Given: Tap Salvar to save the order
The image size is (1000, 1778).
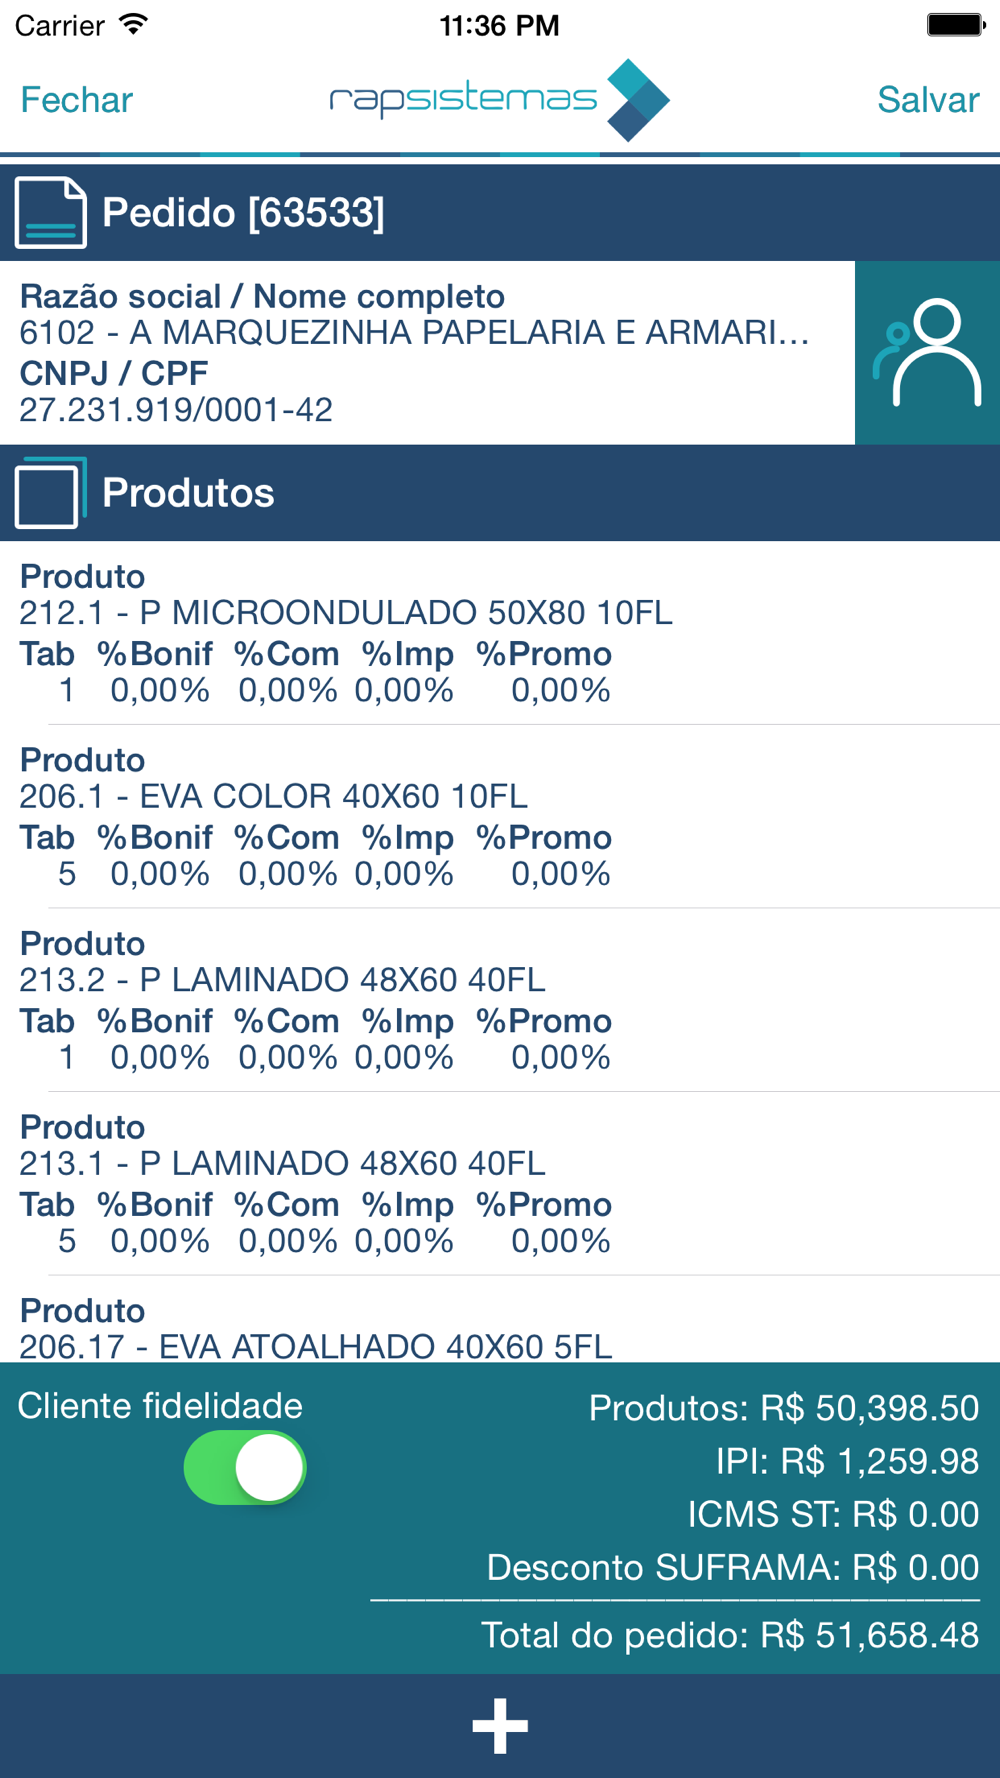Looking at the screenshot, I should coord(928,100).
